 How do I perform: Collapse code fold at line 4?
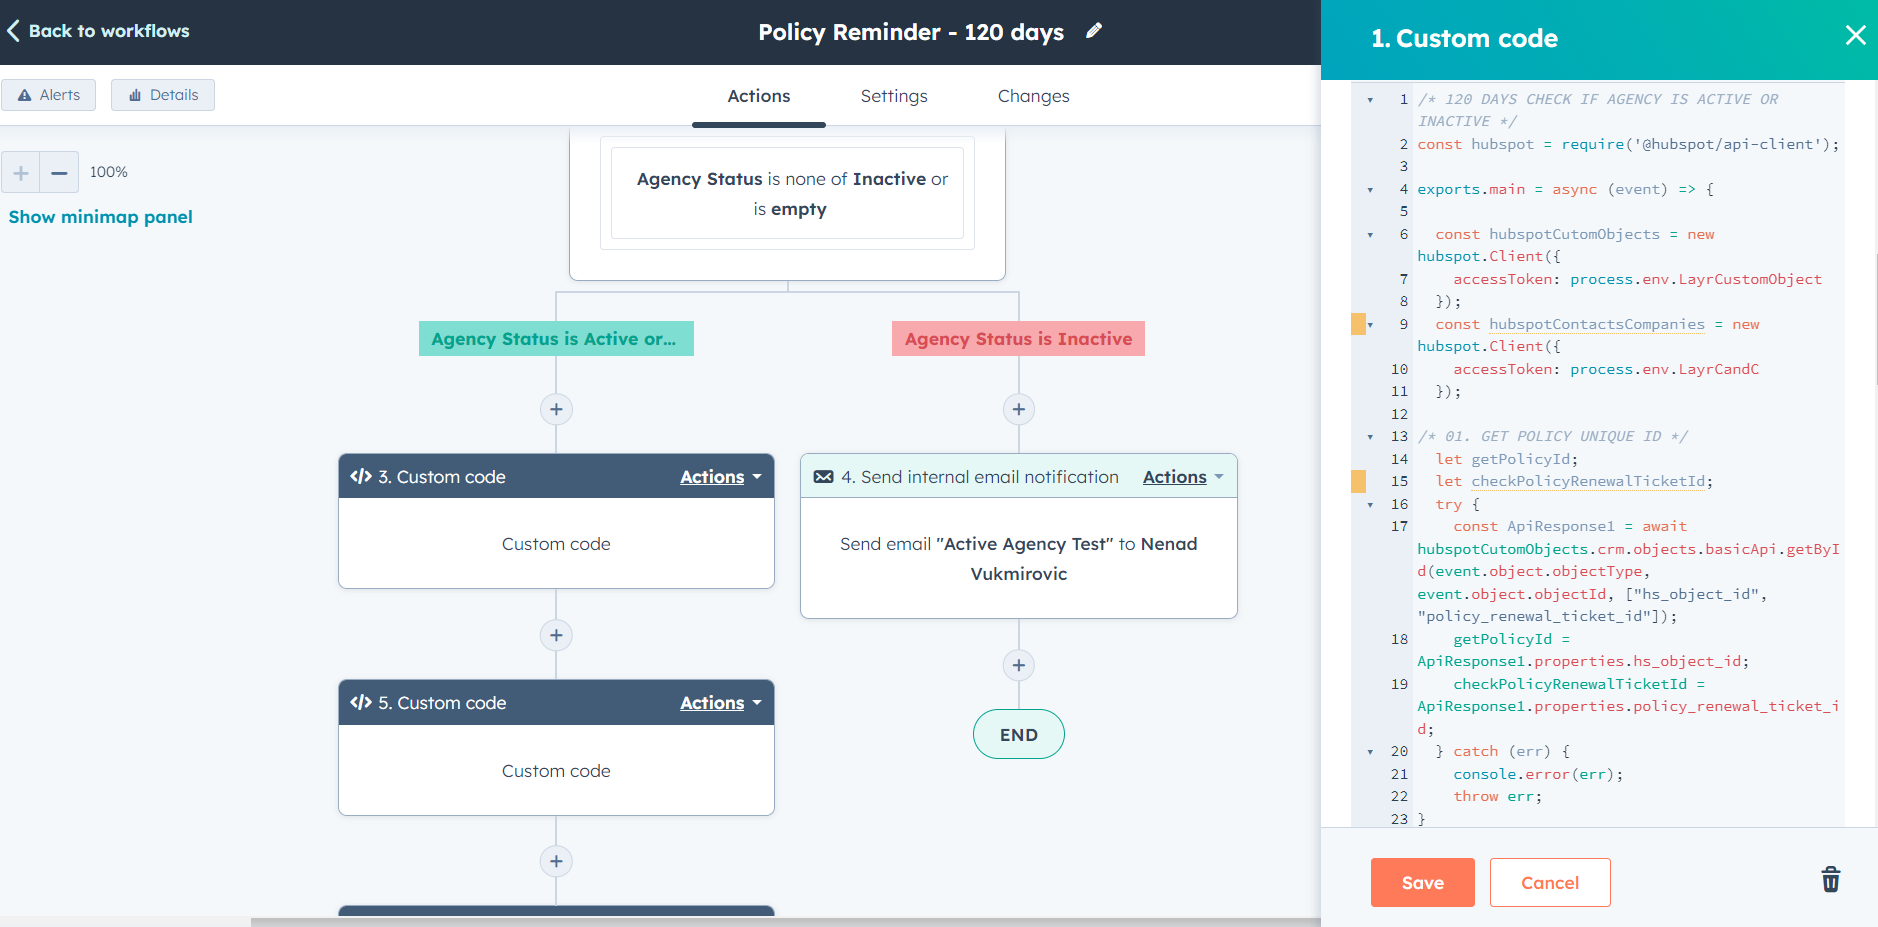1370,190
